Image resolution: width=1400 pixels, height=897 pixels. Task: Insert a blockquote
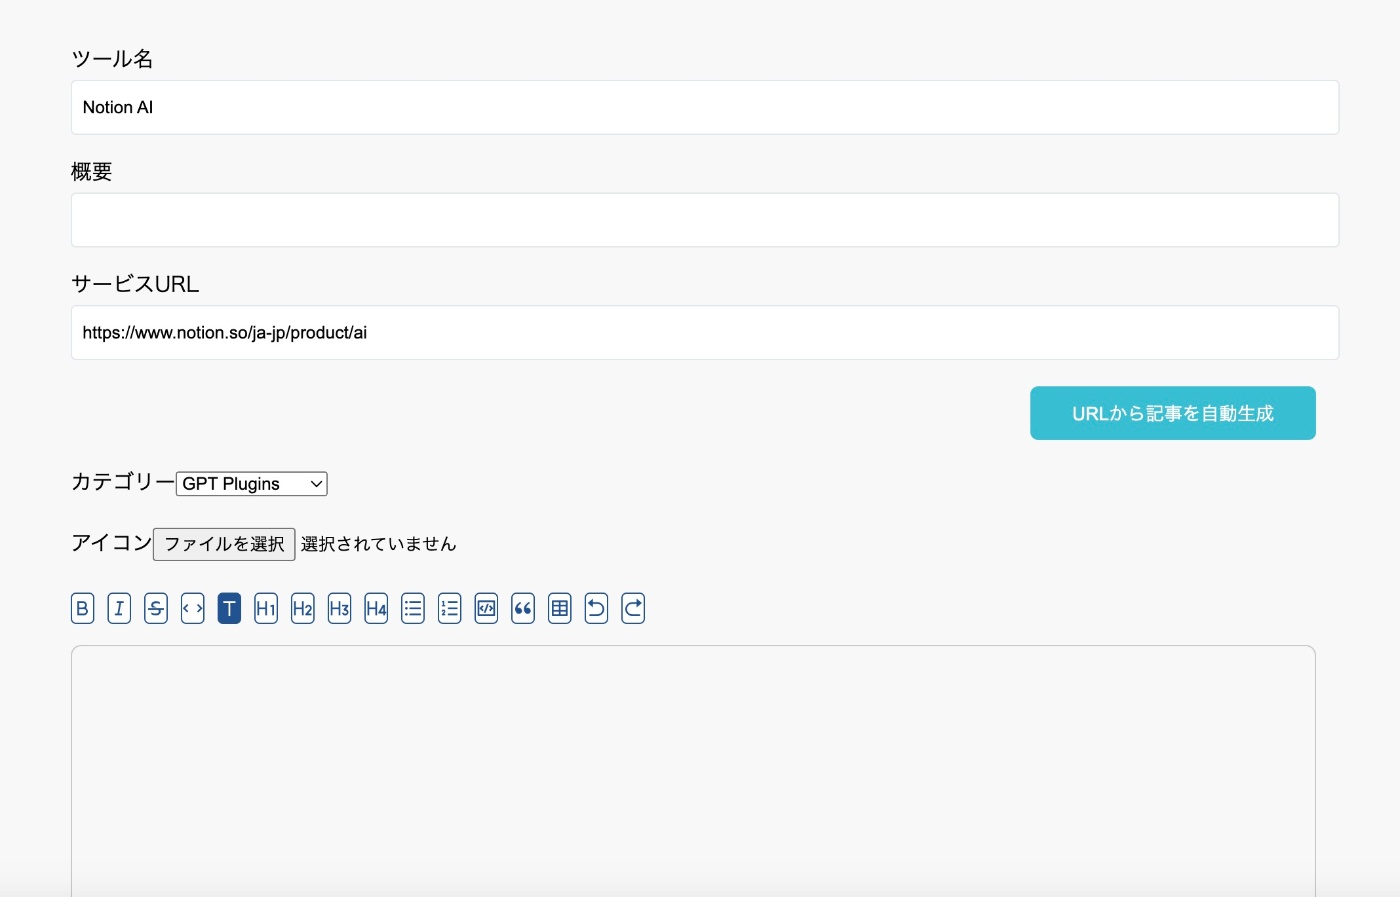523,608
